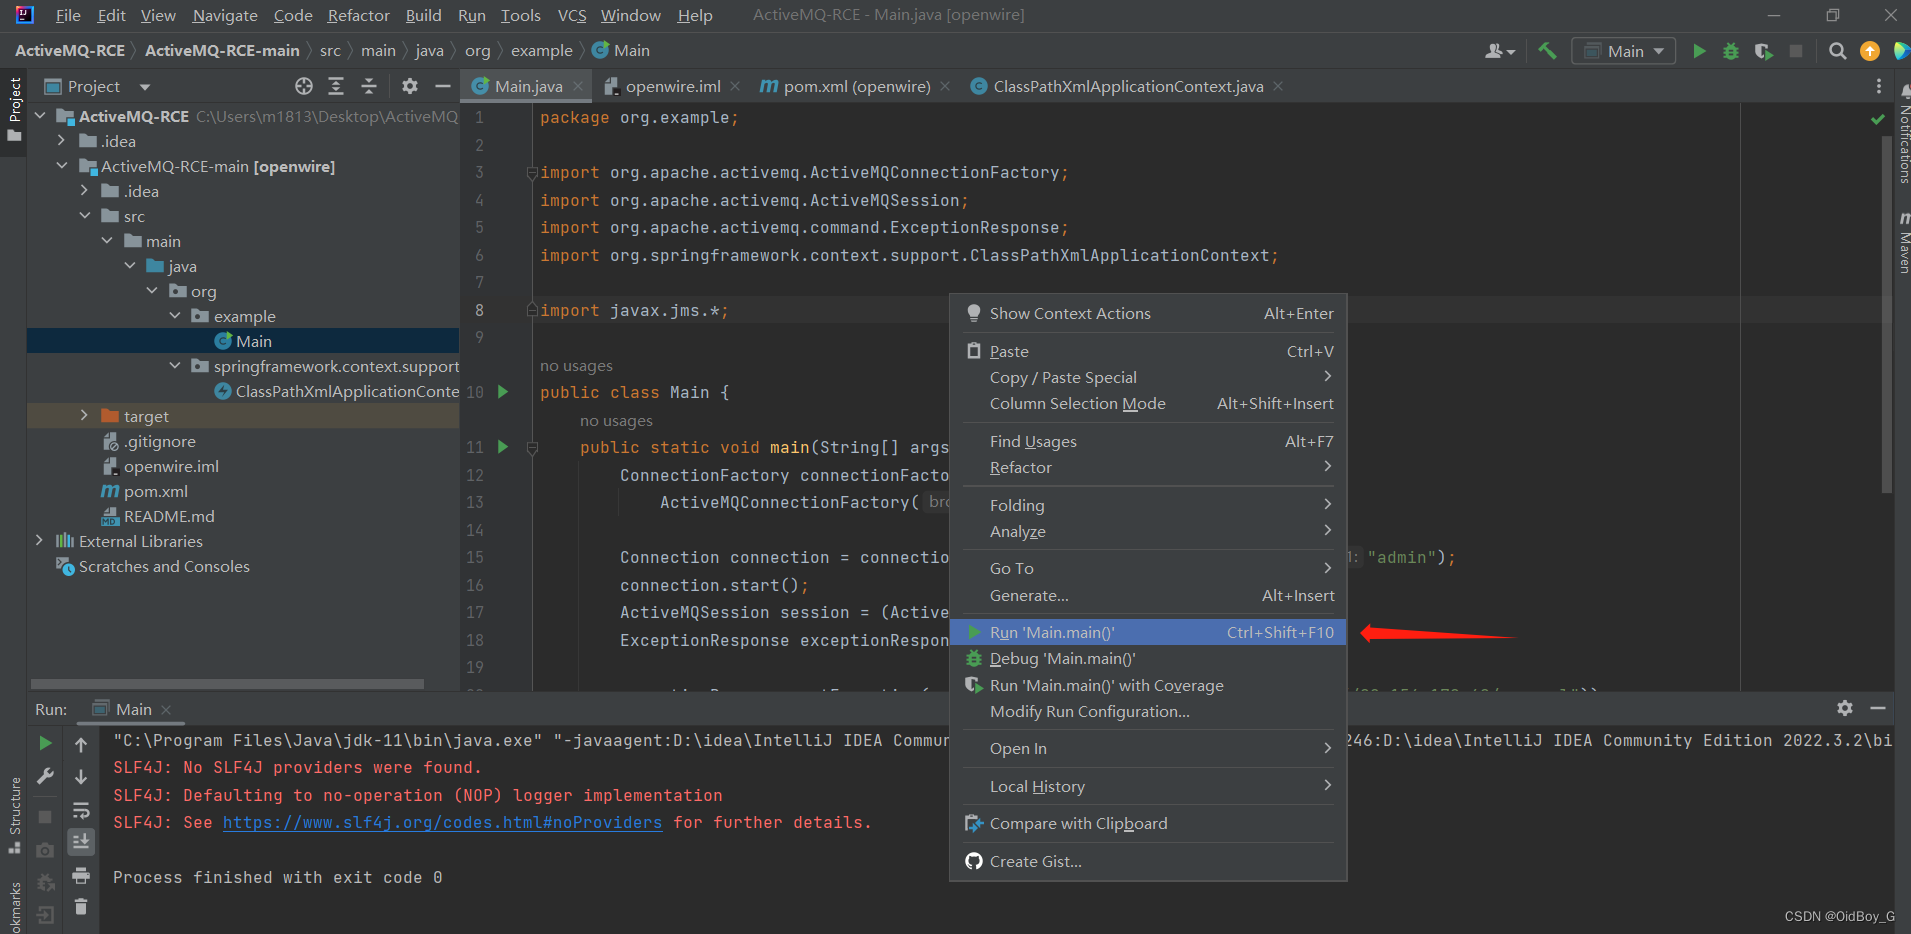
Task: Choose Debug 'Main.main()' from context menu
Action: (x=1148, y=659)
